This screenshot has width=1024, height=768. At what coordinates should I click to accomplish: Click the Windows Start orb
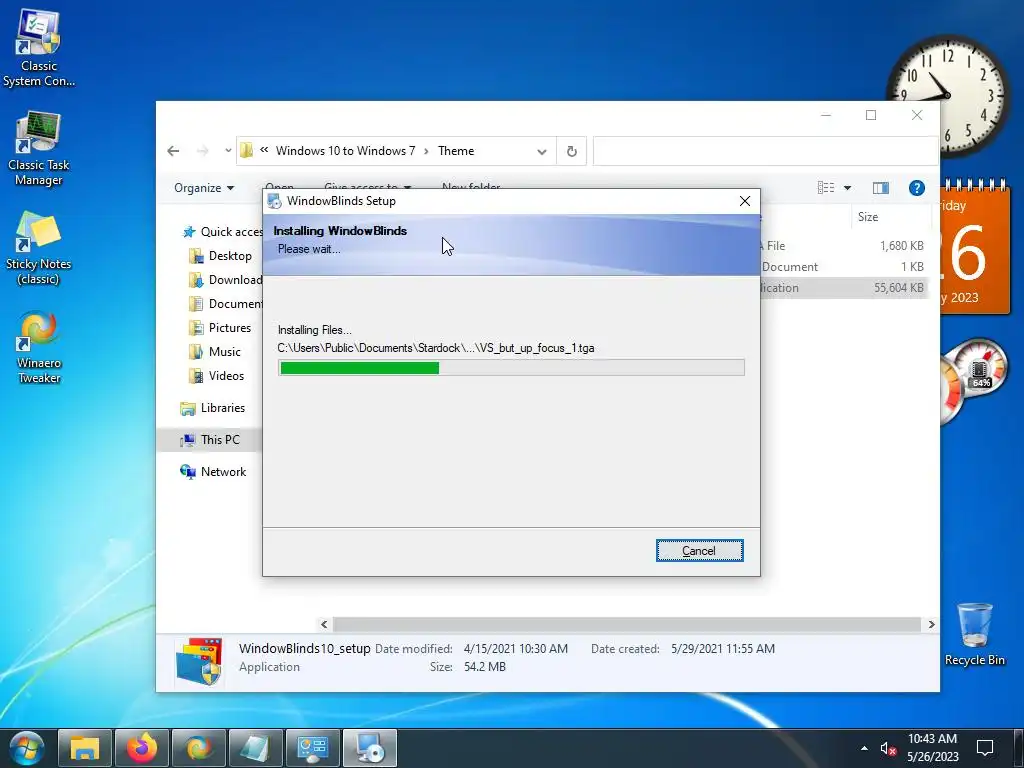pos(26,748)
